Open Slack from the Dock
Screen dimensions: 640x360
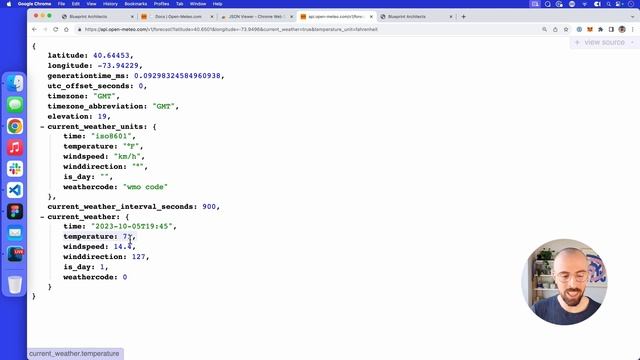(x=15, y=169)
